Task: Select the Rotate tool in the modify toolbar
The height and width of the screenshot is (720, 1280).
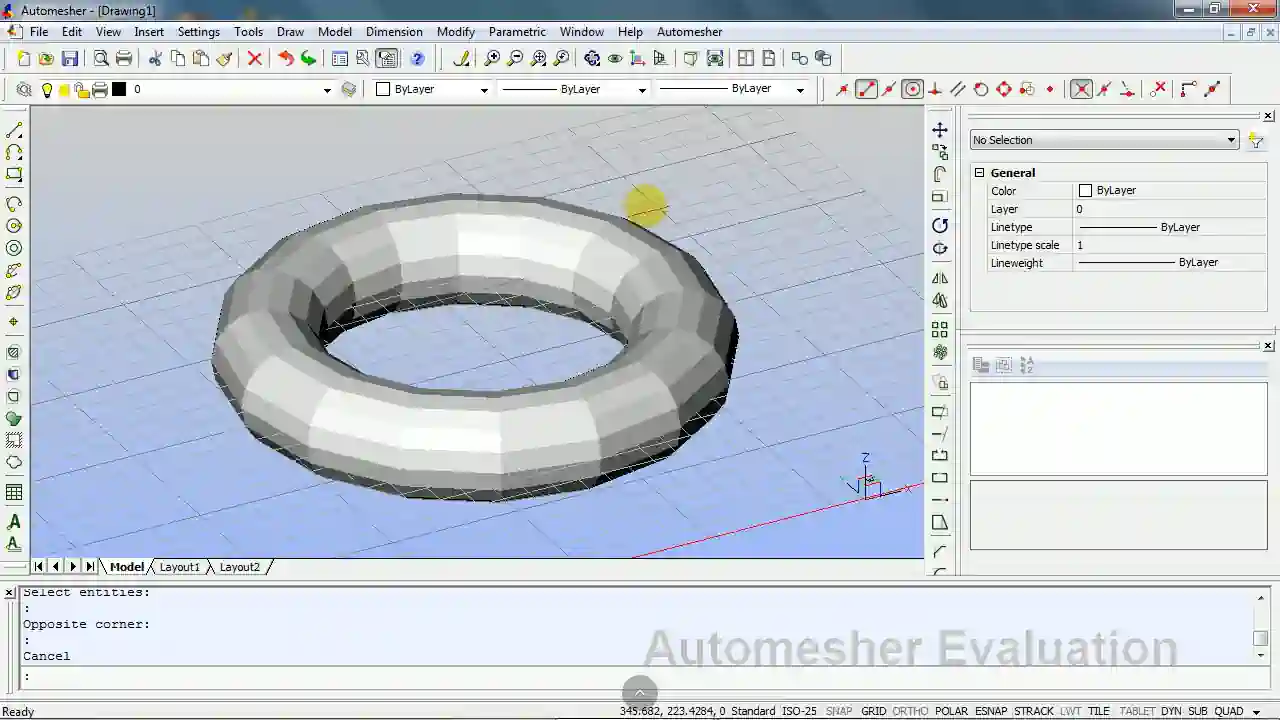Action: [940, 225]
